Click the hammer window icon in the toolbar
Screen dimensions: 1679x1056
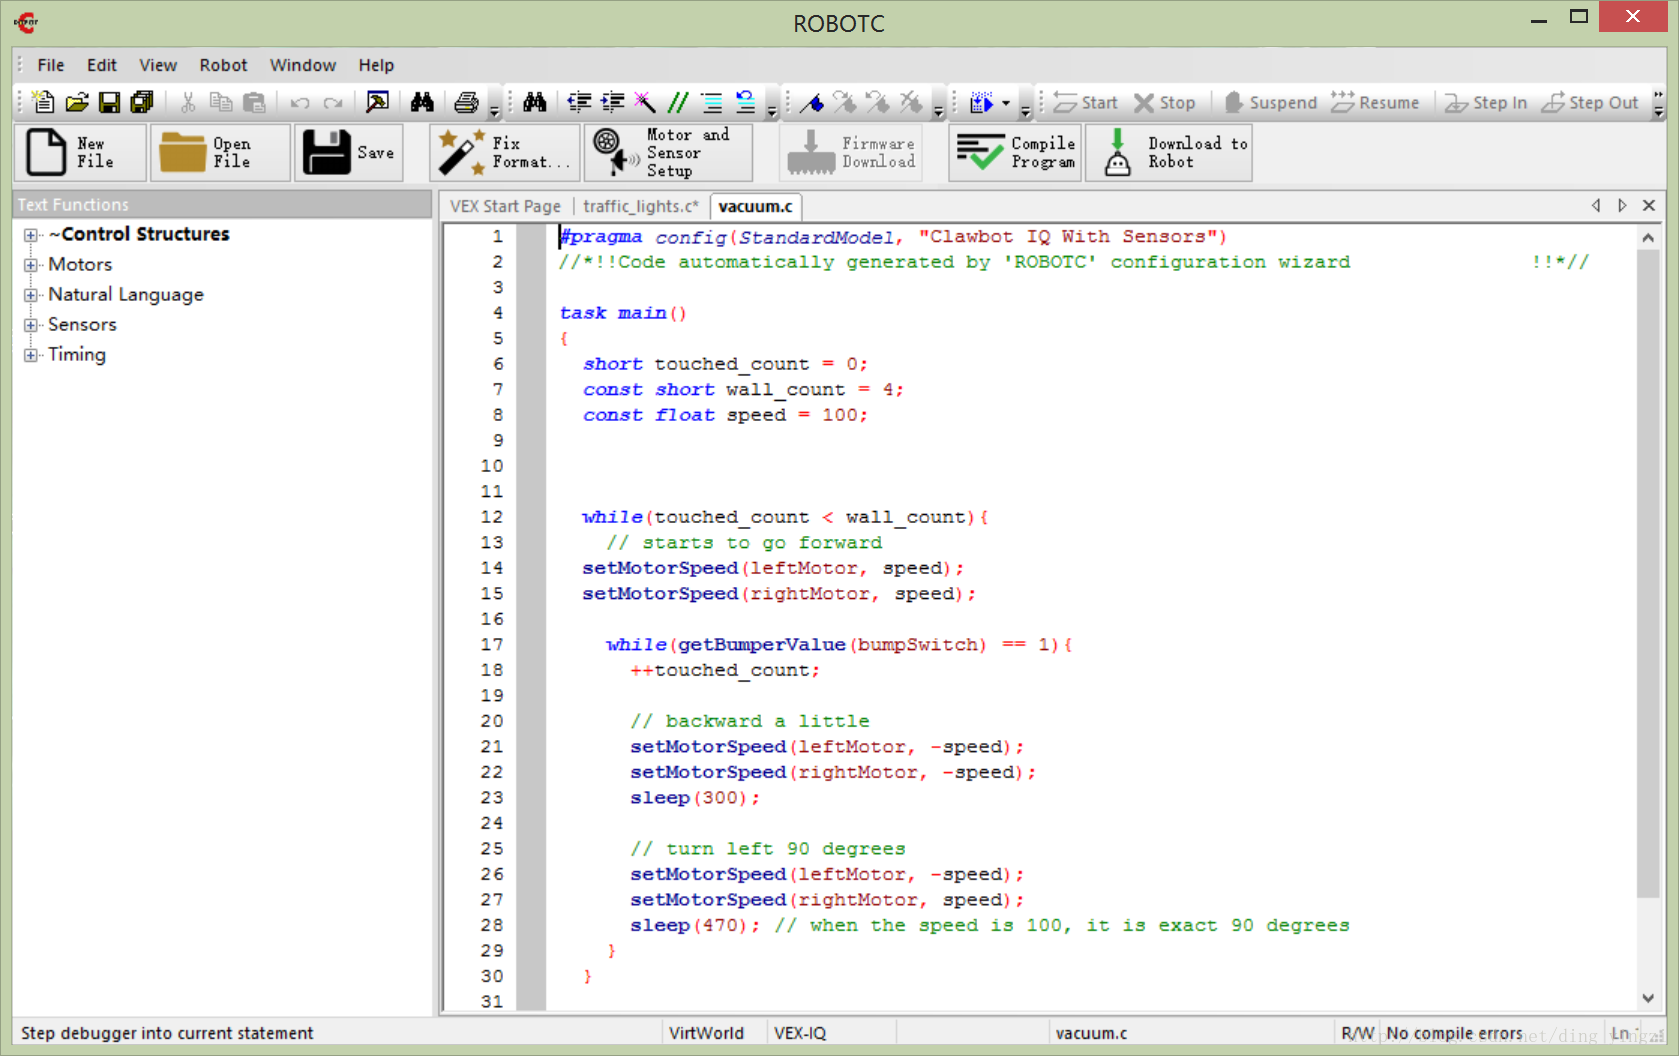[377, 102]
